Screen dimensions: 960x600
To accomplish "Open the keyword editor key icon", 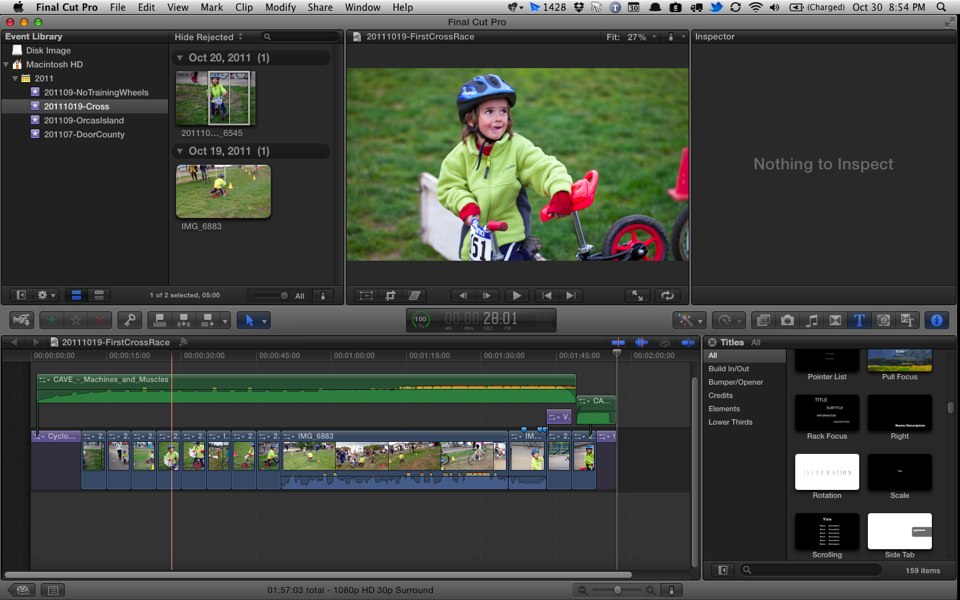I will click(129, 320).
